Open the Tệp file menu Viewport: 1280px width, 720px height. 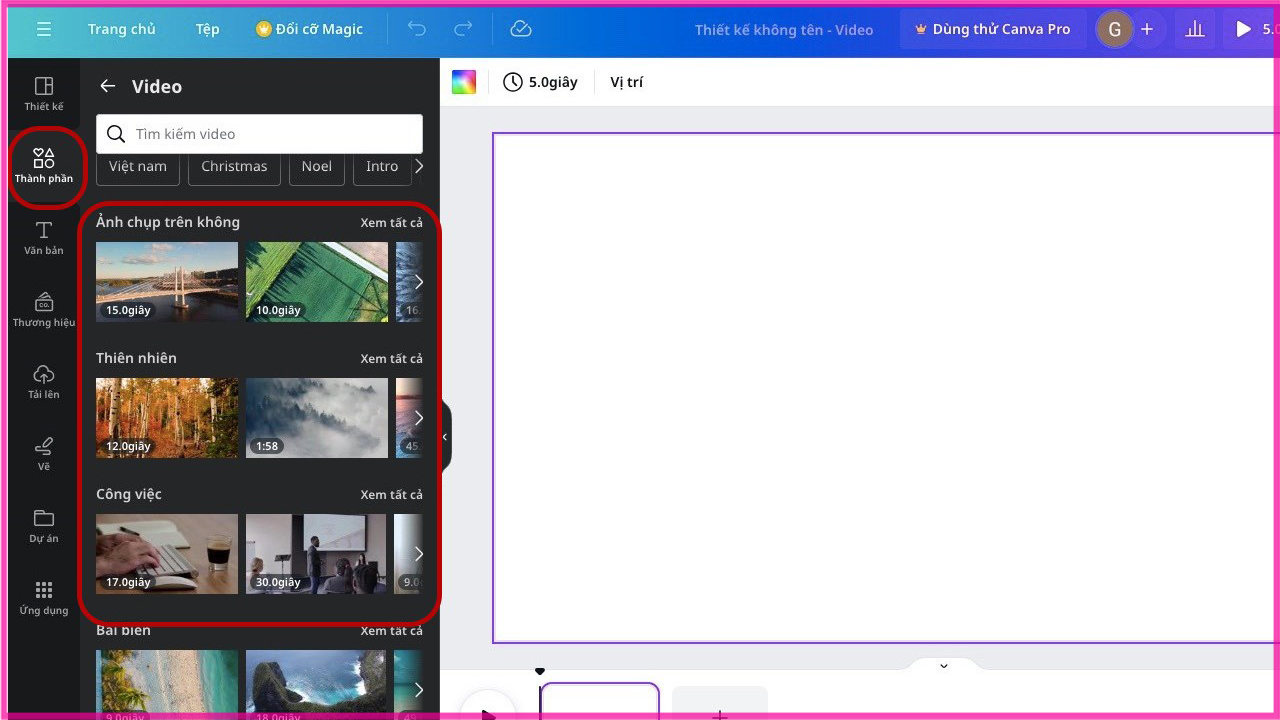pos(207,29)
